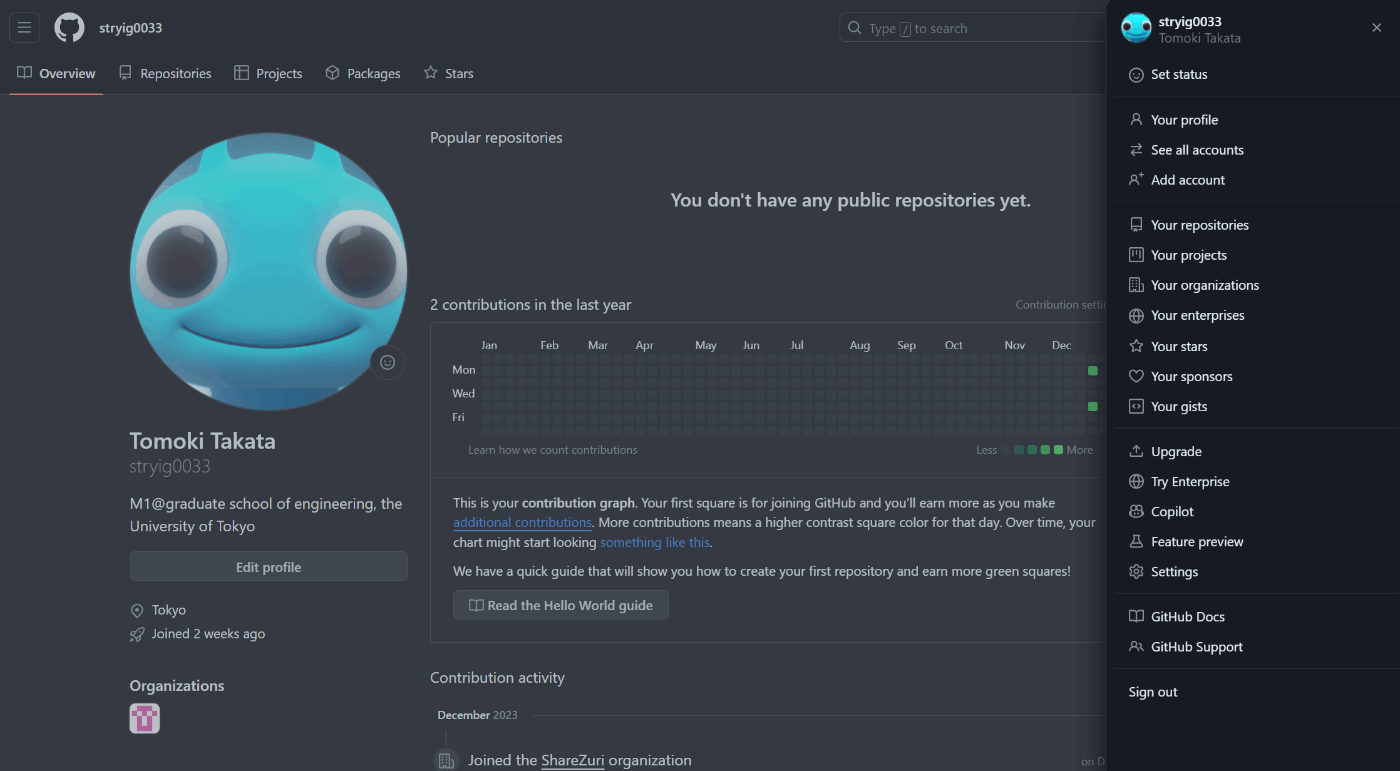
Task: Switch to the Packages tab
Action: [363, 73]
